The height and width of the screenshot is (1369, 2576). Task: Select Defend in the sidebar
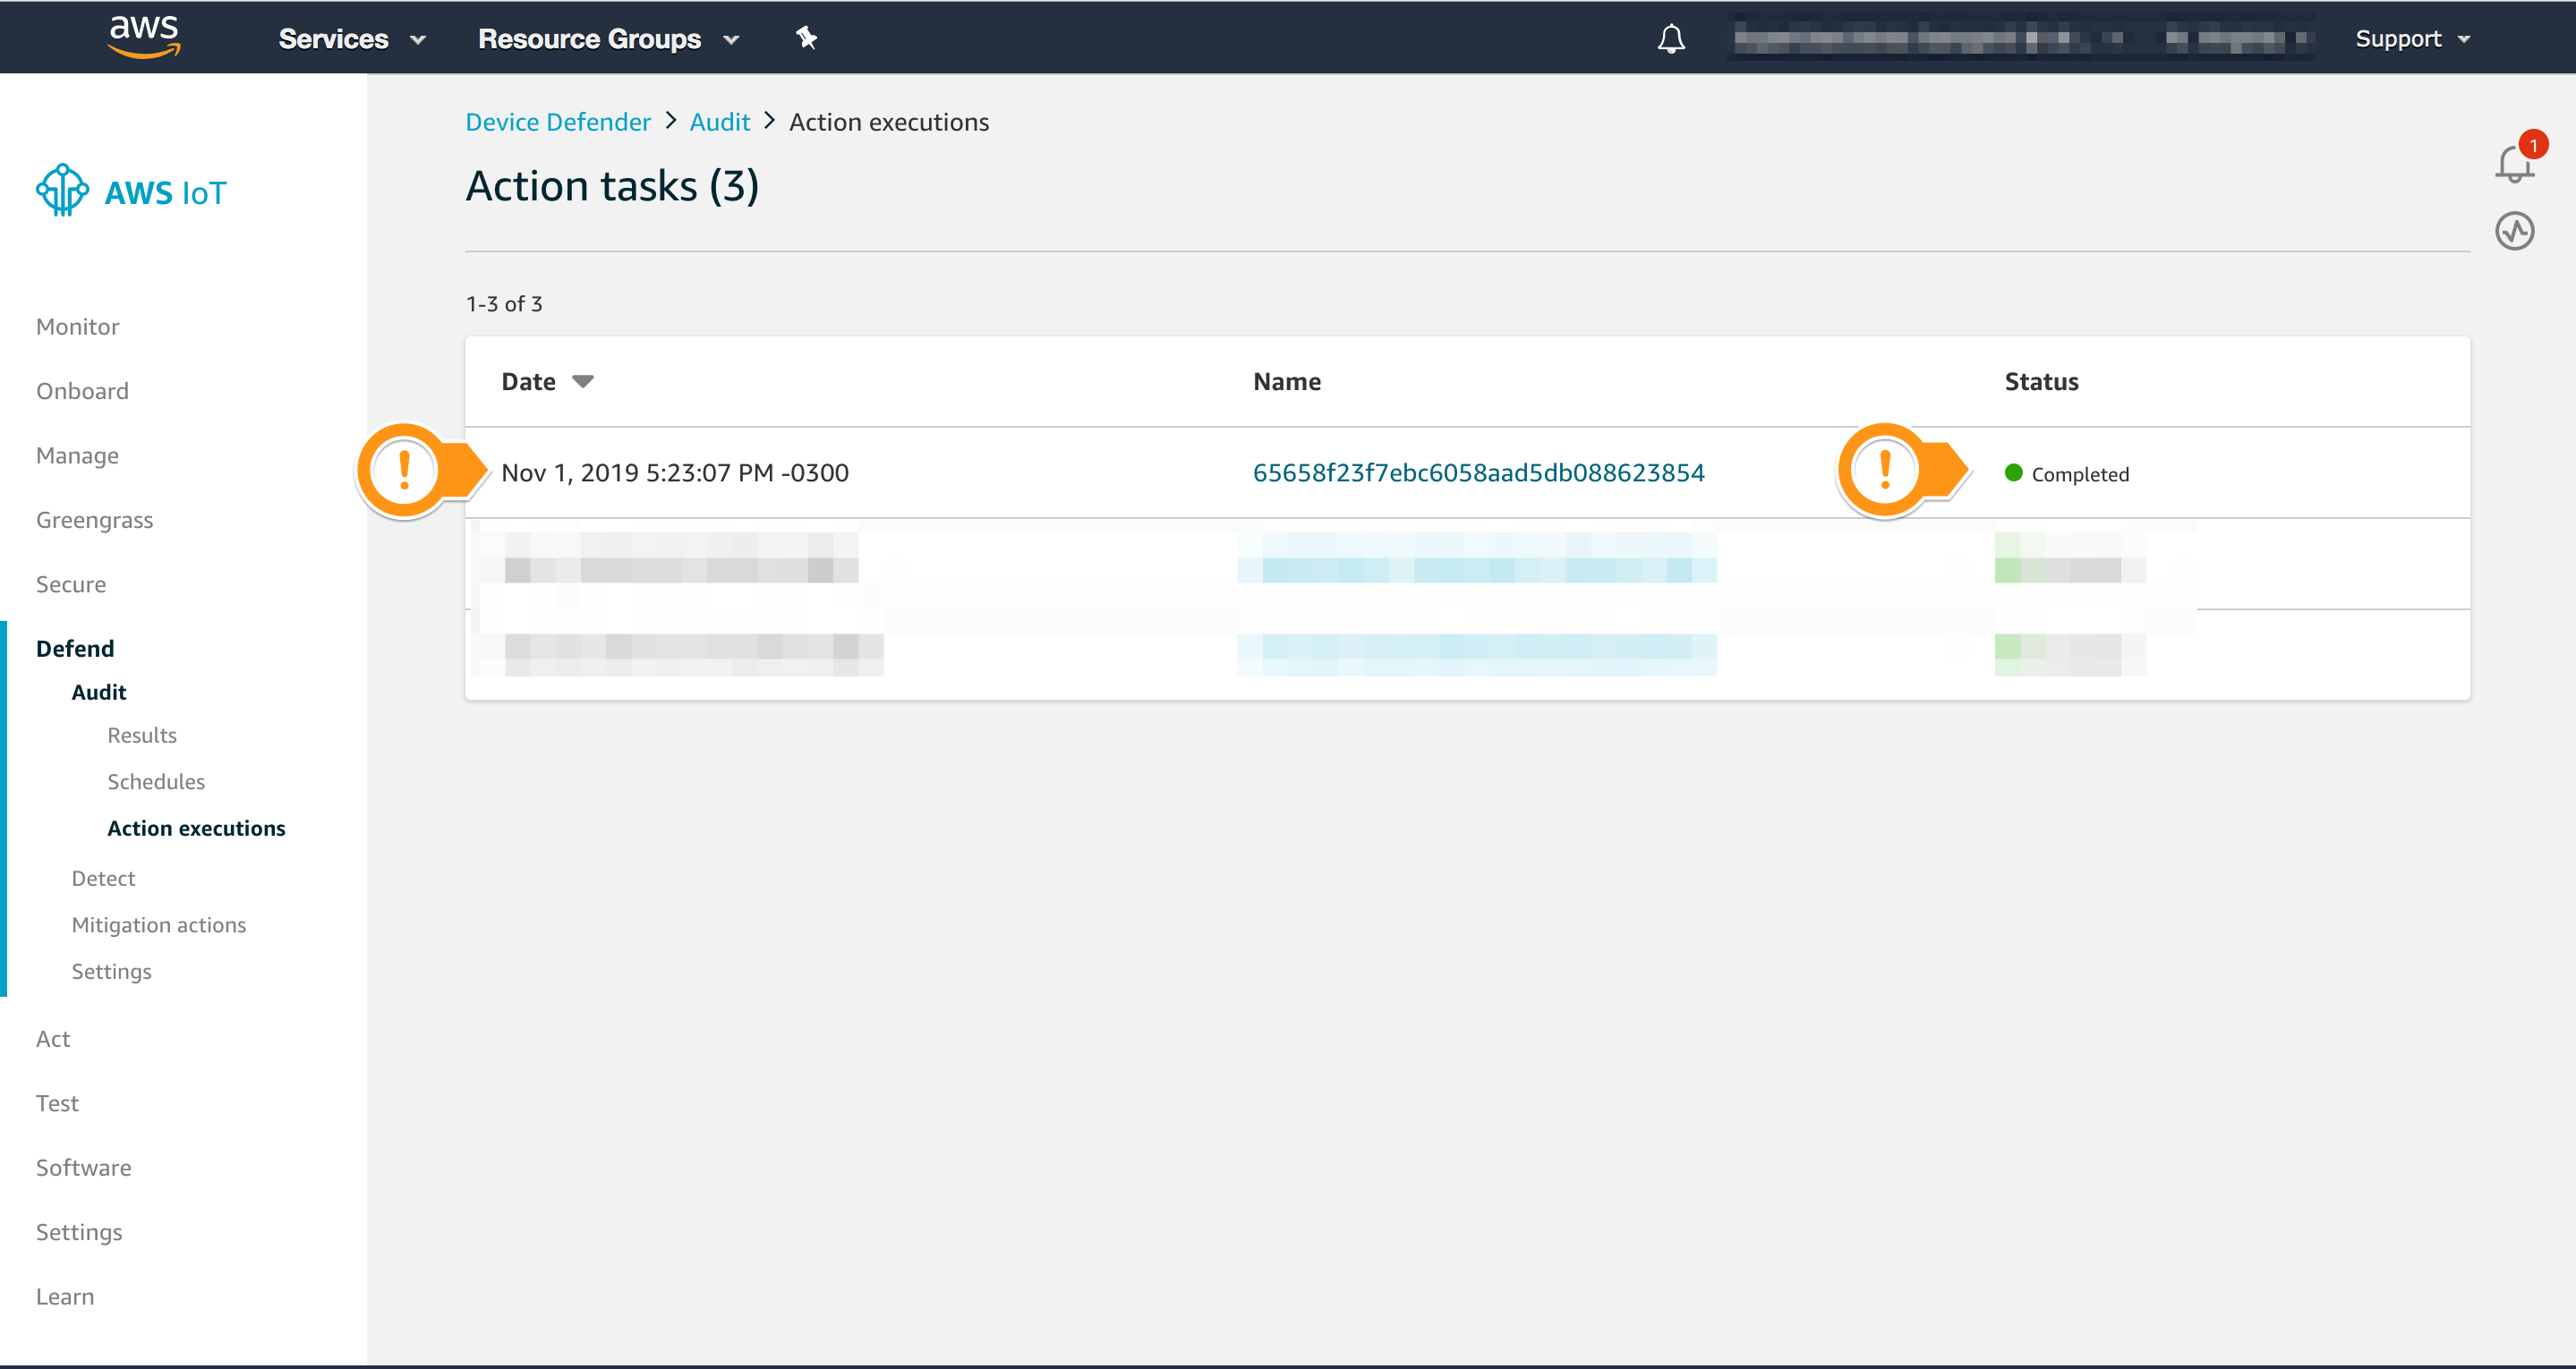click(x=75, y=649)
